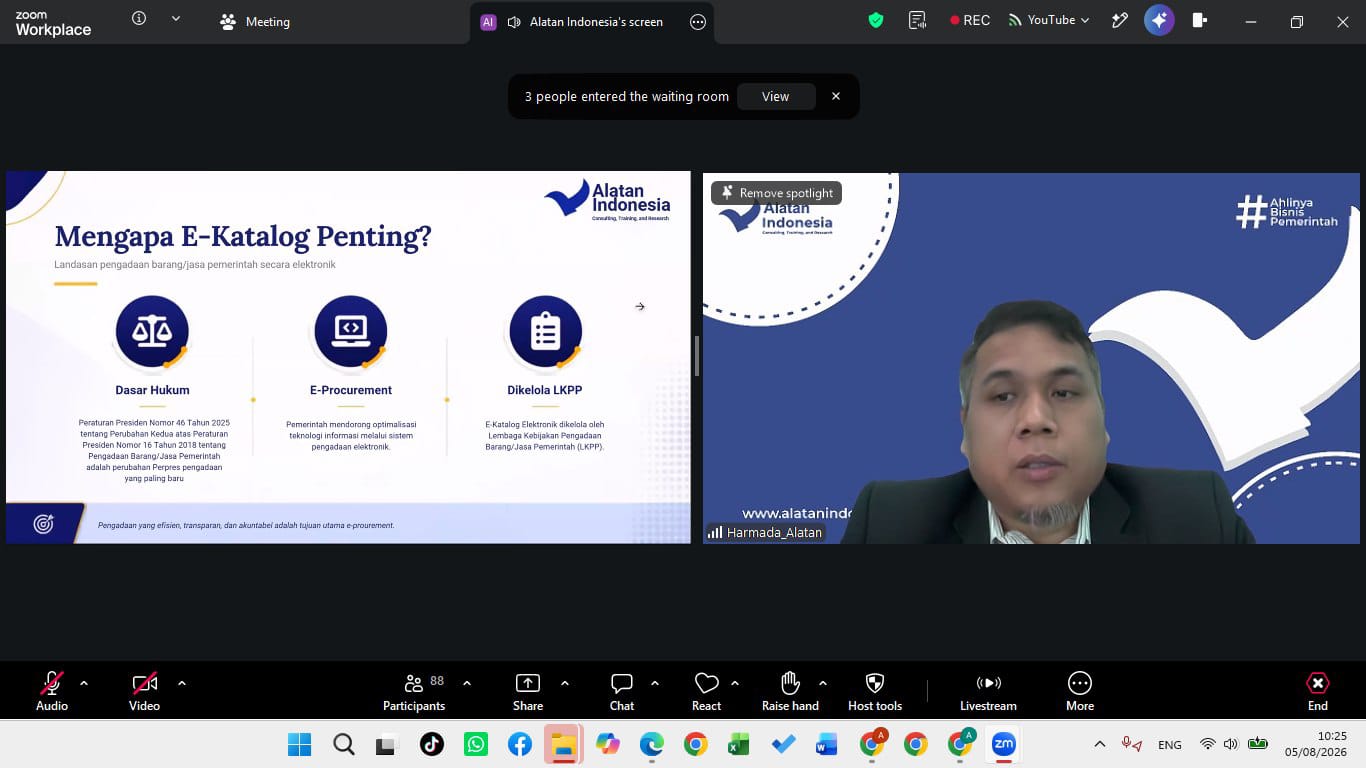Open Host tools shield menu
Screen dimensions: 1366x768
pyautogui.click(x=875, y=691)
